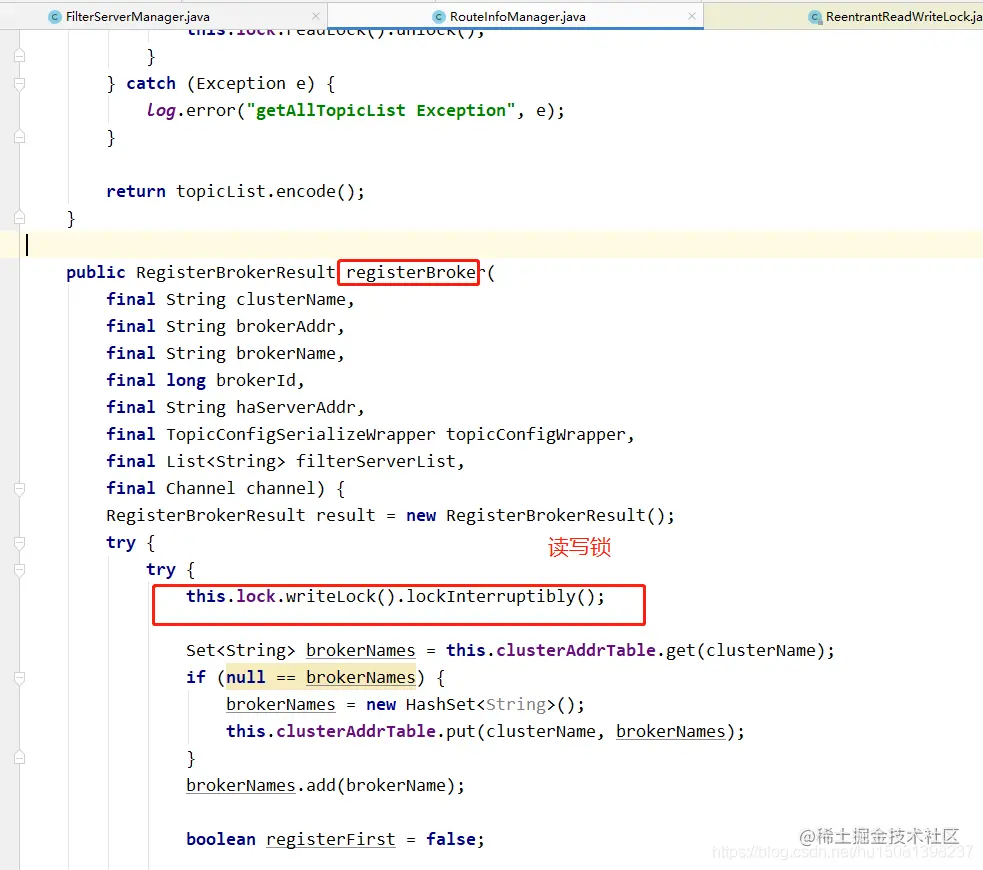Click the brokerId parameter
Image resolution: width=983 pixels, height=870 pixels.
[x=255, y=380]
